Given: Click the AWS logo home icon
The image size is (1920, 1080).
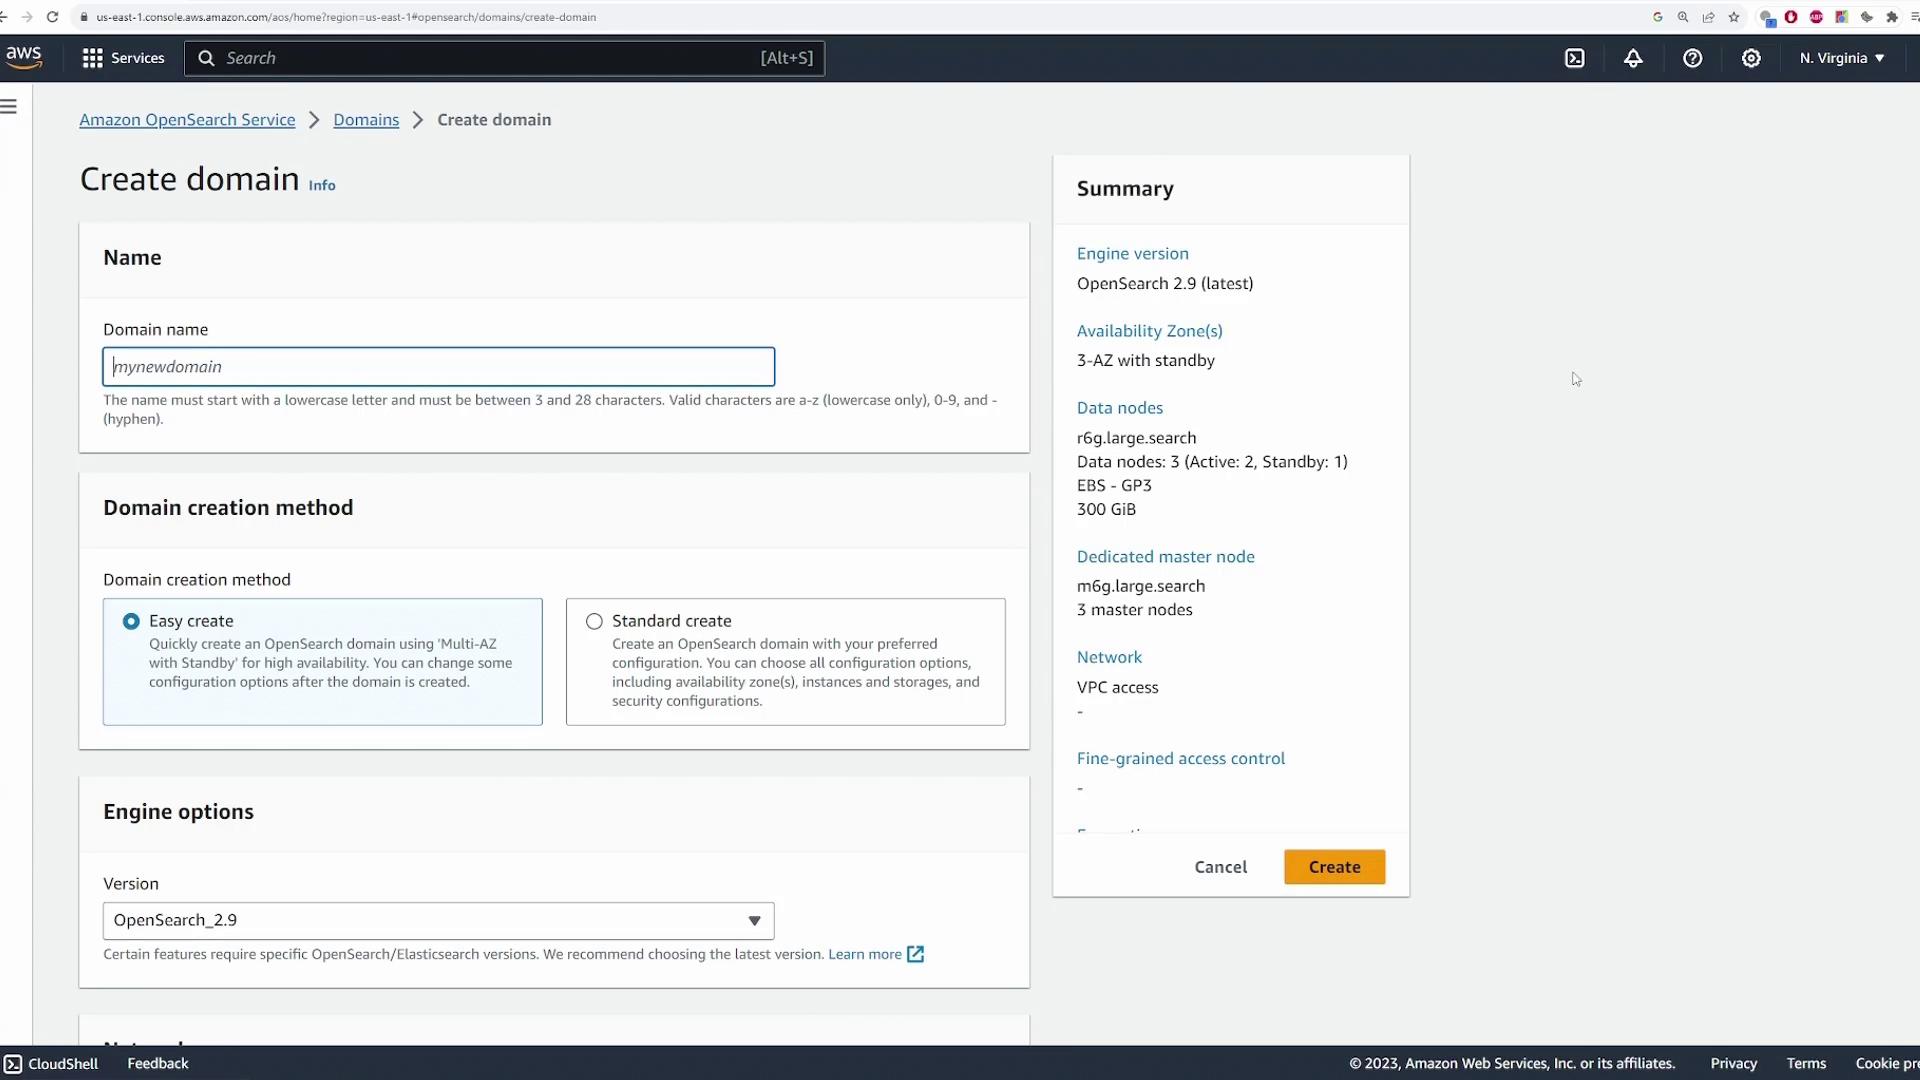Looking at the screenshot, I should pos(24,58).
